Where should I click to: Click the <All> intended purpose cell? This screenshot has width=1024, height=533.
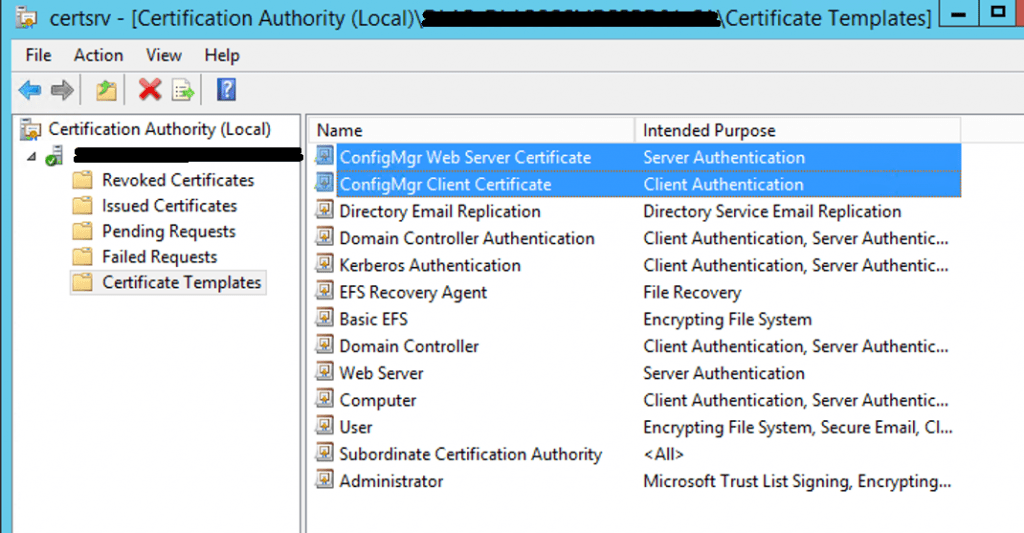[663, 454]
